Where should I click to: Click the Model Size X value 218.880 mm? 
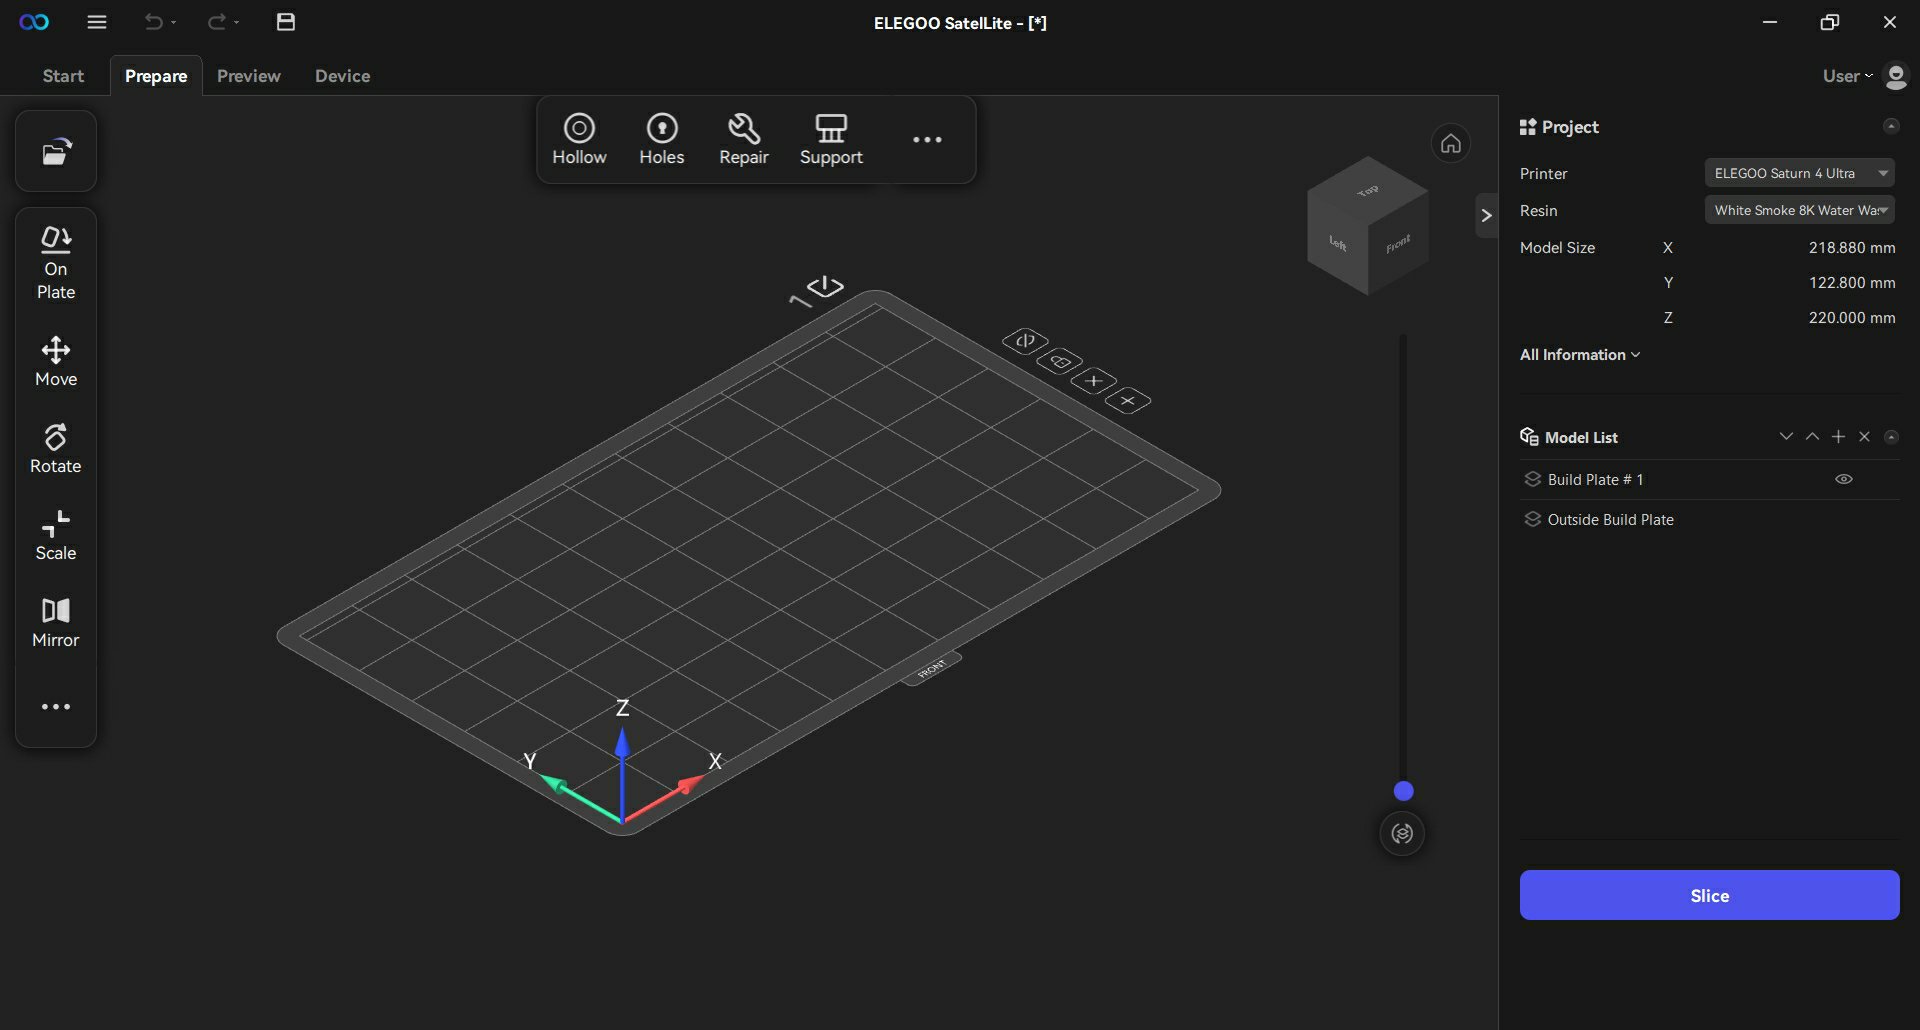pos(1852,247)
